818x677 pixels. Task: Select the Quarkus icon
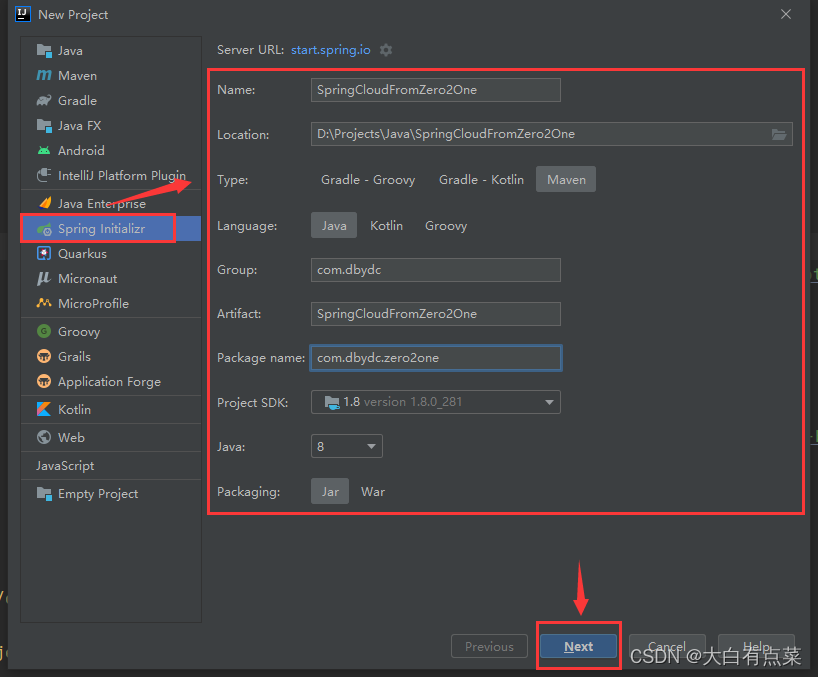tap(44, 253)
